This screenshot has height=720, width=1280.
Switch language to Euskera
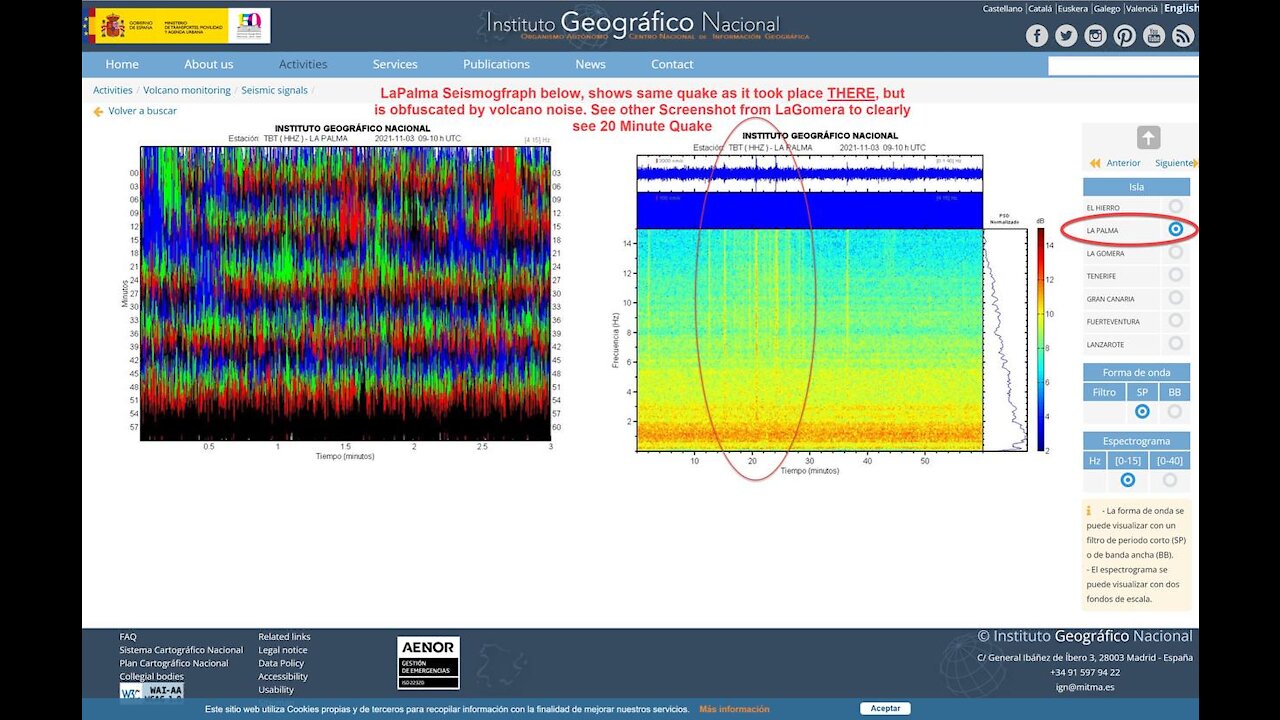(x=1073, y=9)
